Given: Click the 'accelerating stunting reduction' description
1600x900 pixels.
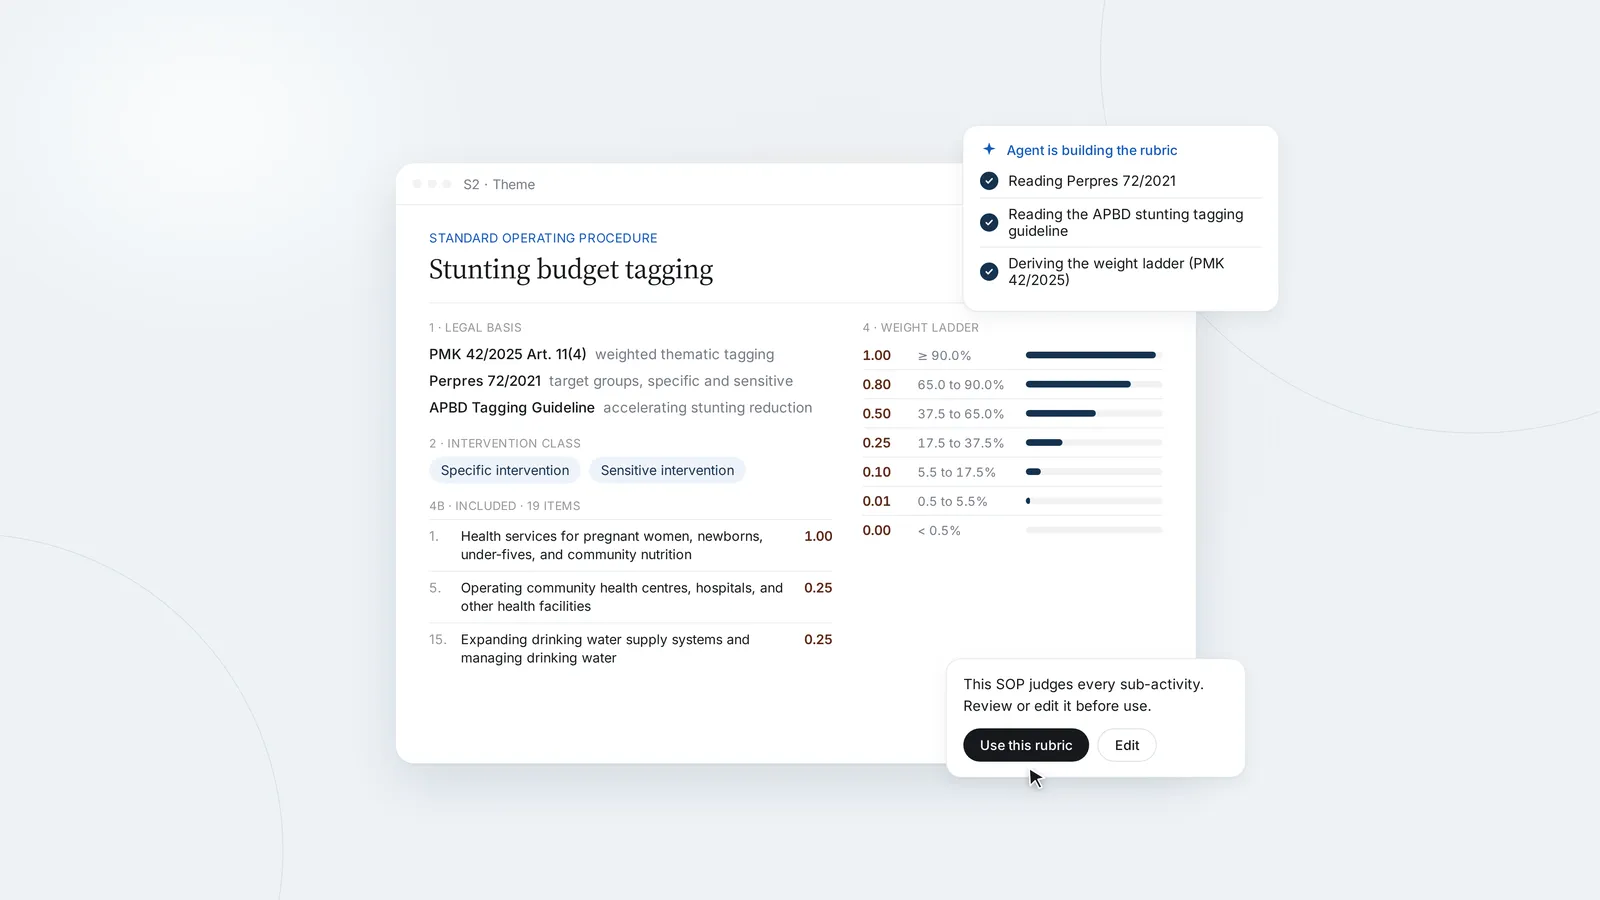Looking at the screenshot, I should click(x=708, y=408).
